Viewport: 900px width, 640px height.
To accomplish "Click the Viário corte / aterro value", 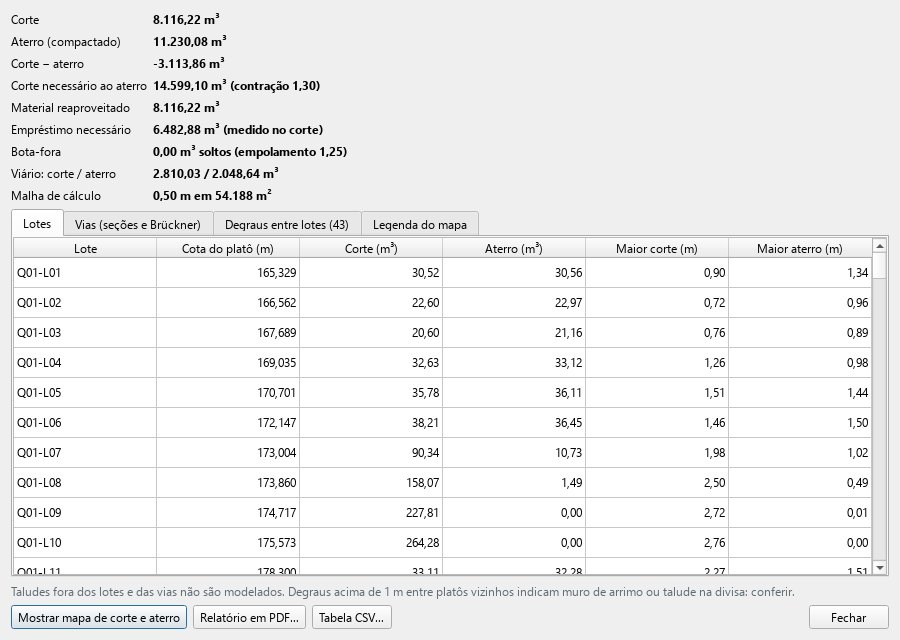I will tap(215, 173).
